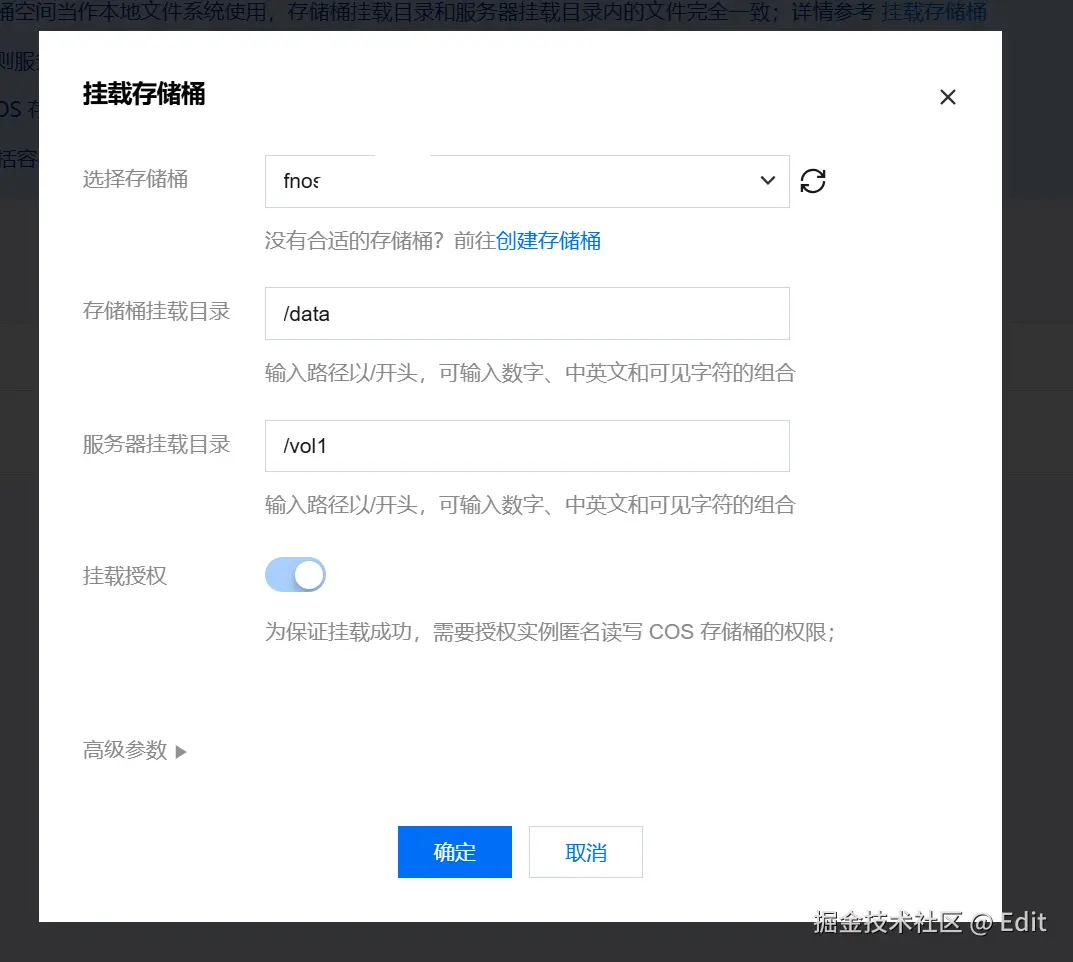This screenshot has height=962, width=1073.
Task: Click the refresh icon next to bucket selector
Action: 812,181
